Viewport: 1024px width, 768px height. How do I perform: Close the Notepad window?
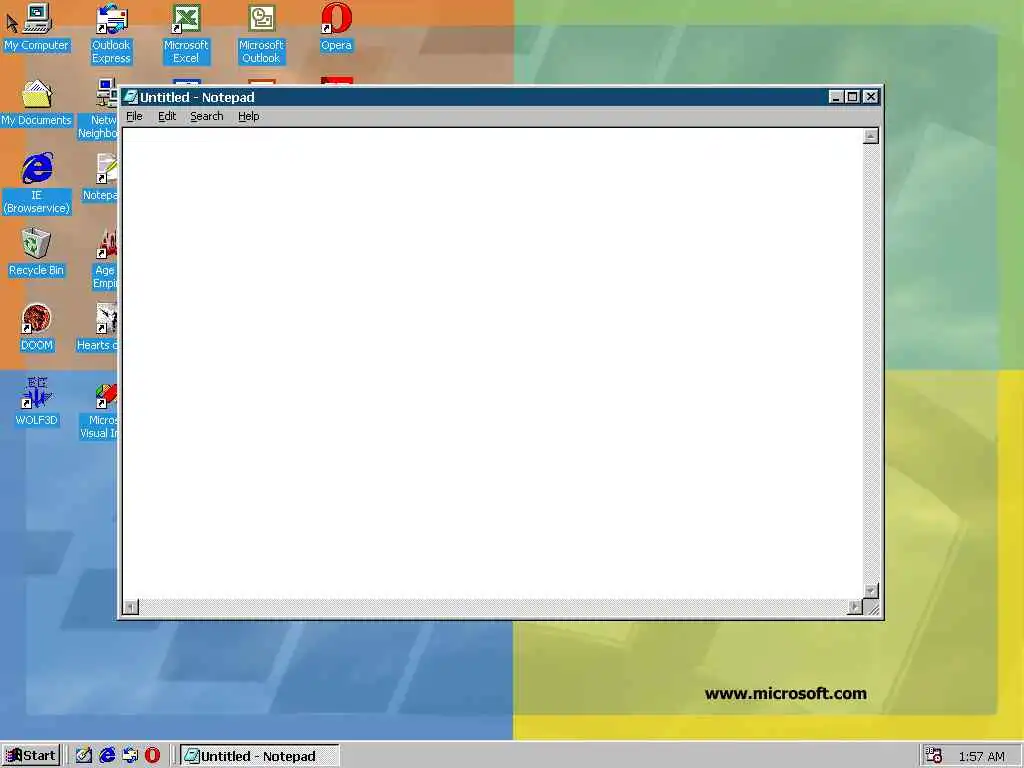[x=871, y=97]
